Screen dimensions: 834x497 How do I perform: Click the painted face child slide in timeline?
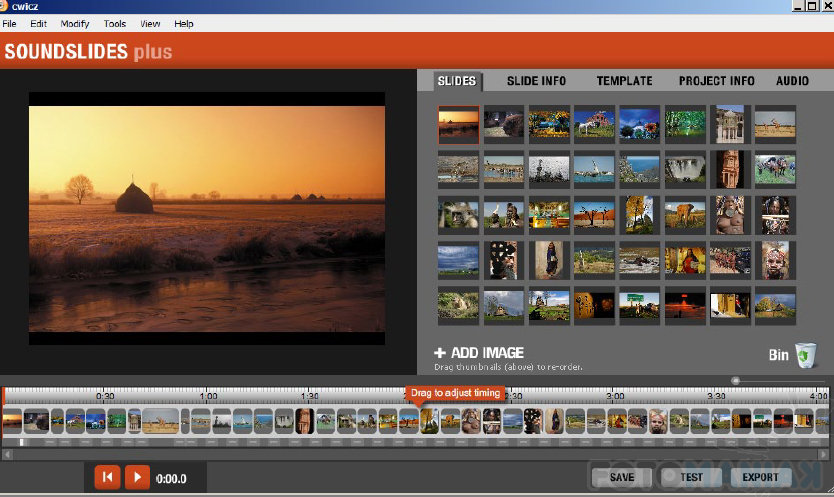coord(658,421)
